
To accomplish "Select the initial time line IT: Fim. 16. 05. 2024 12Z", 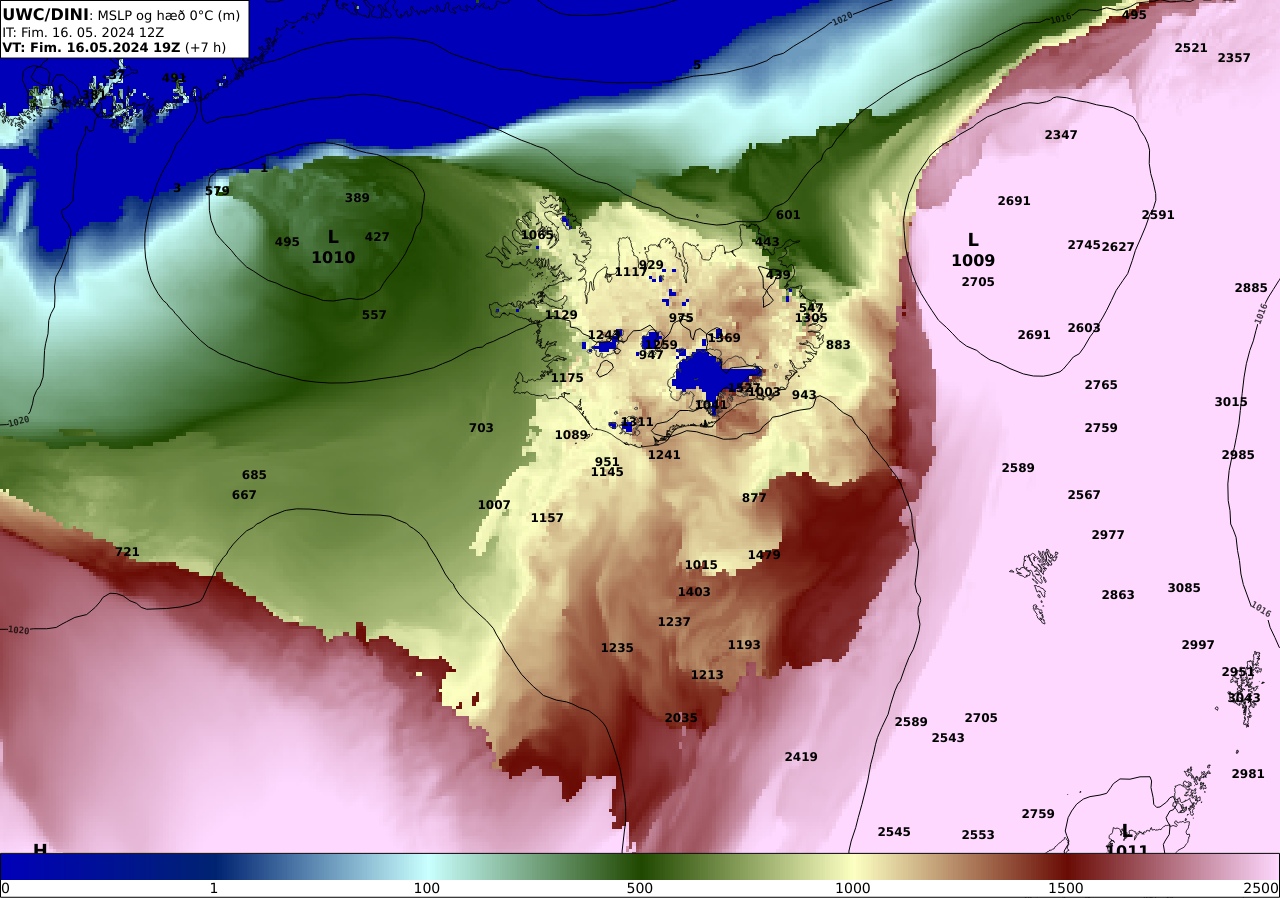I will (83, 32).
